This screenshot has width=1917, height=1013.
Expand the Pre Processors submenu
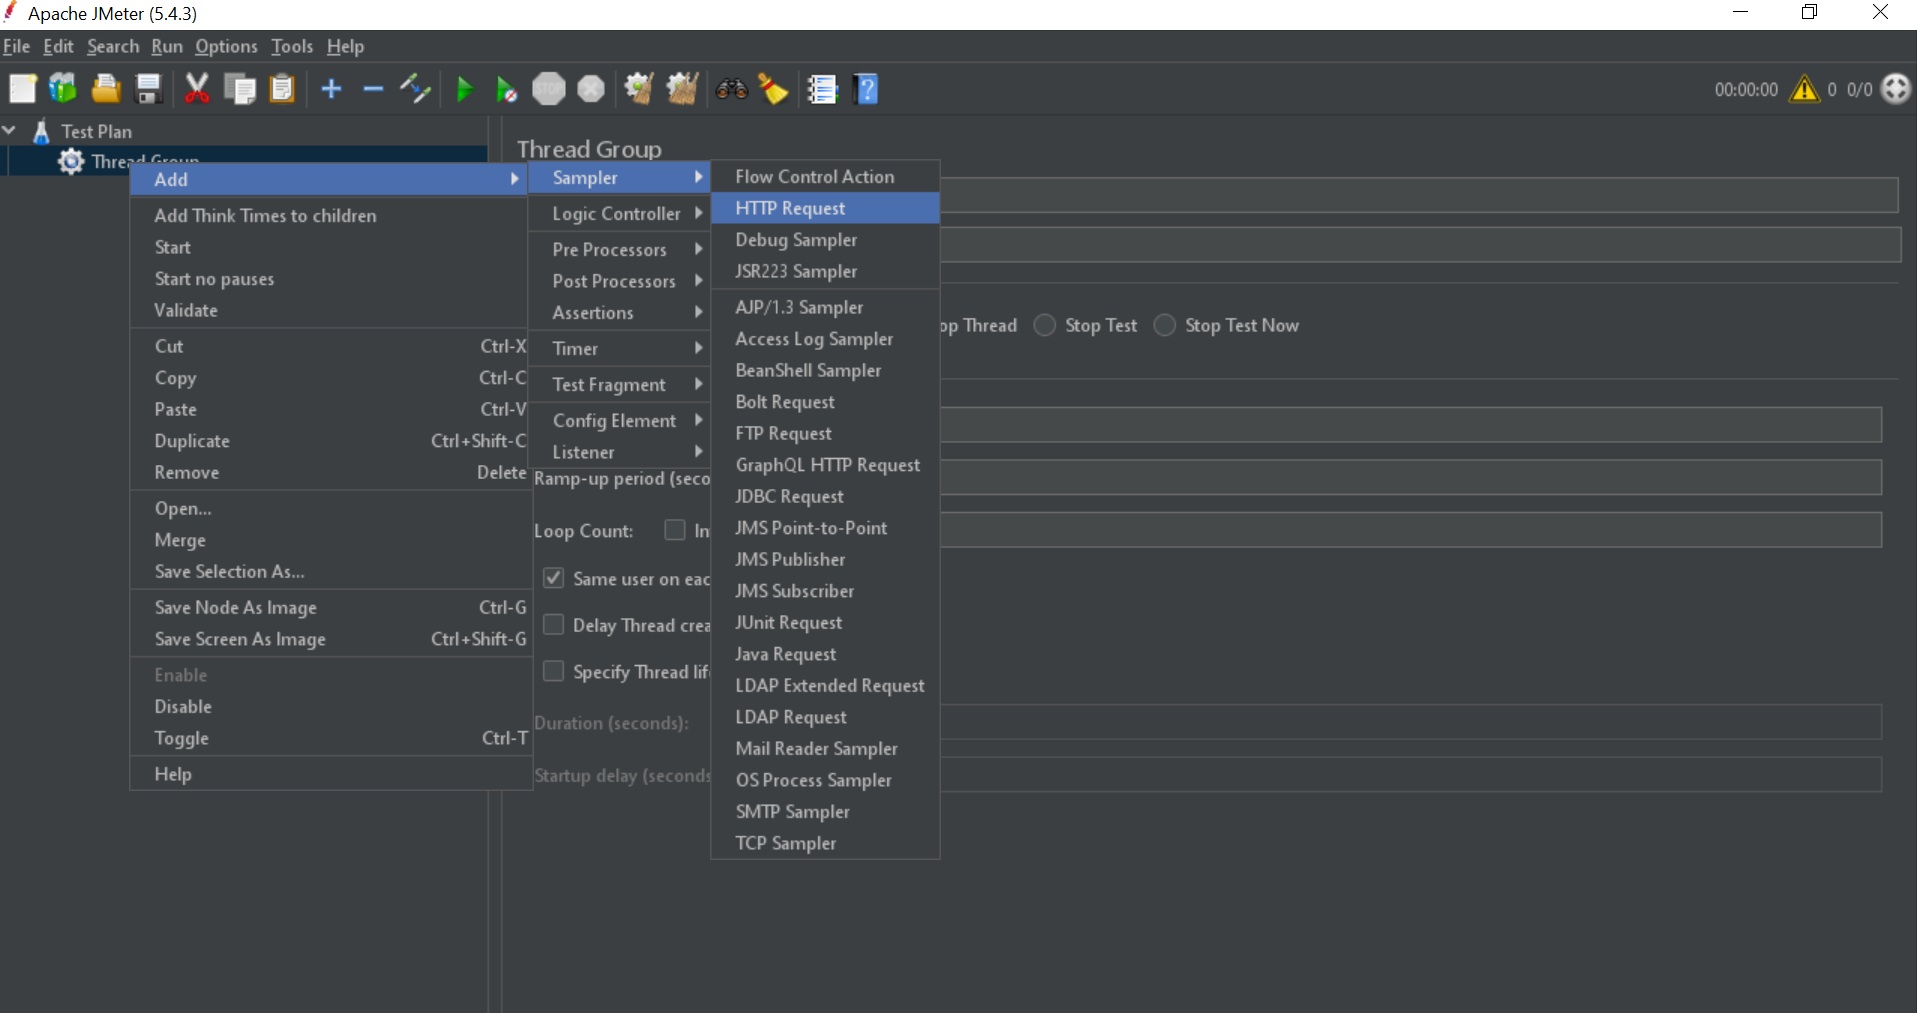[x=619, y=250]
